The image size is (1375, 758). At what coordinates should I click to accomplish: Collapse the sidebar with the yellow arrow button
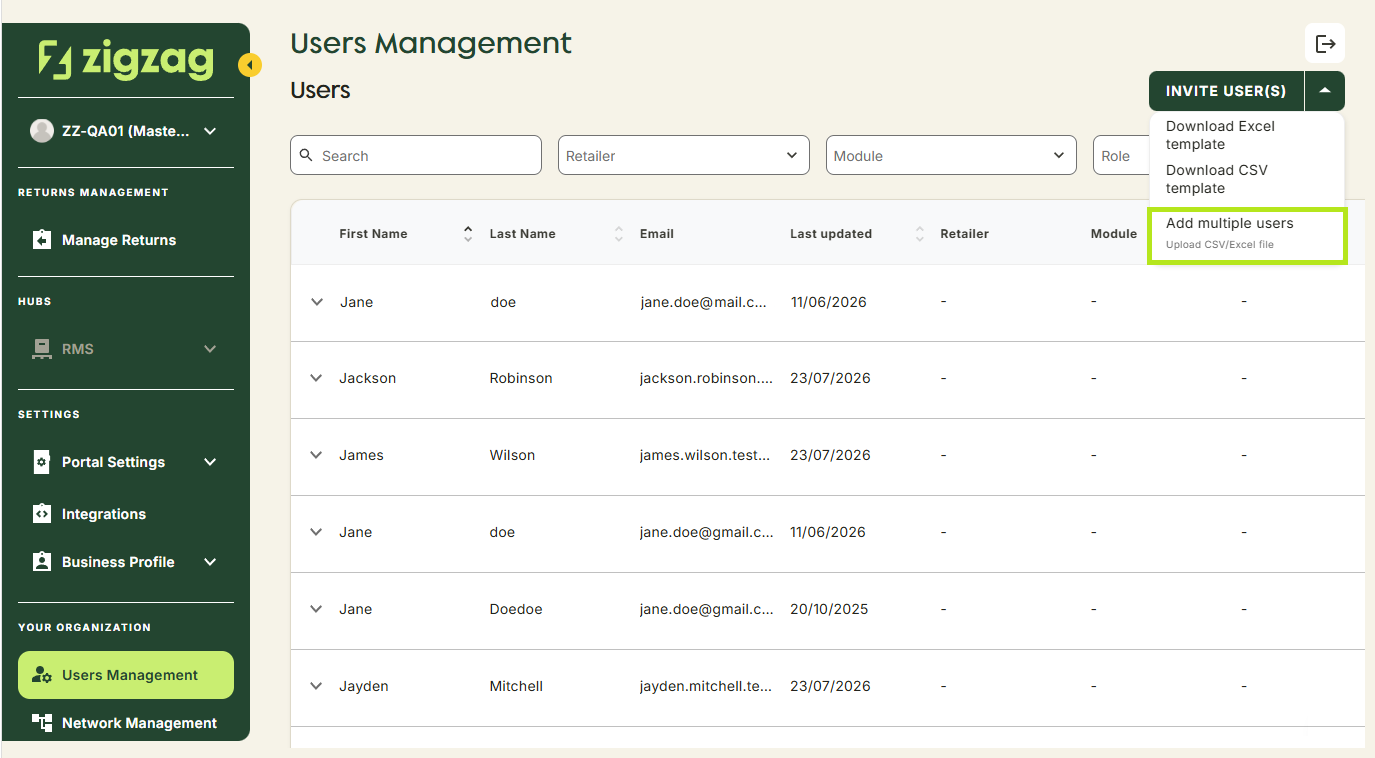pos(249,66)
